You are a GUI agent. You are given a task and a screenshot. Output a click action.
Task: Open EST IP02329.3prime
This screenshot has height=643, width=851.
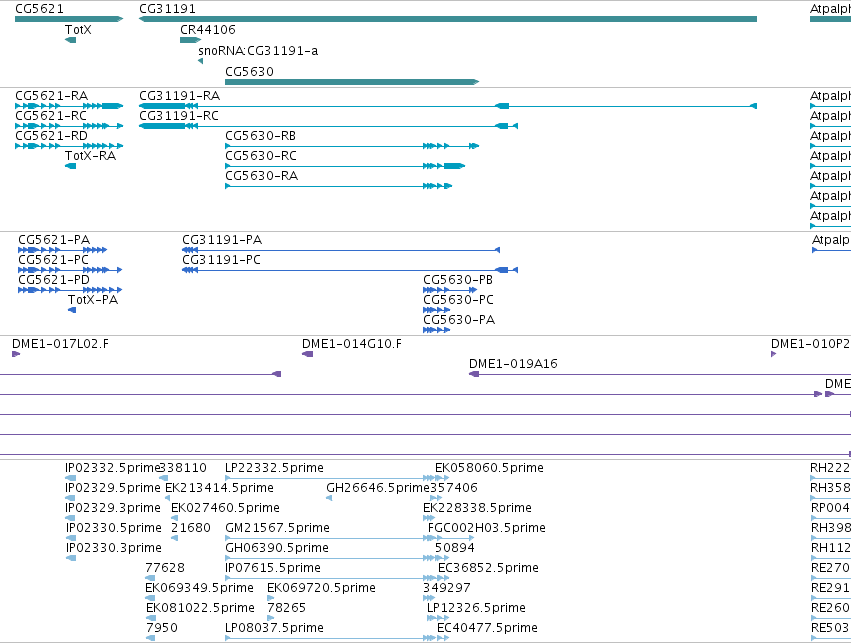pos(113,508)
